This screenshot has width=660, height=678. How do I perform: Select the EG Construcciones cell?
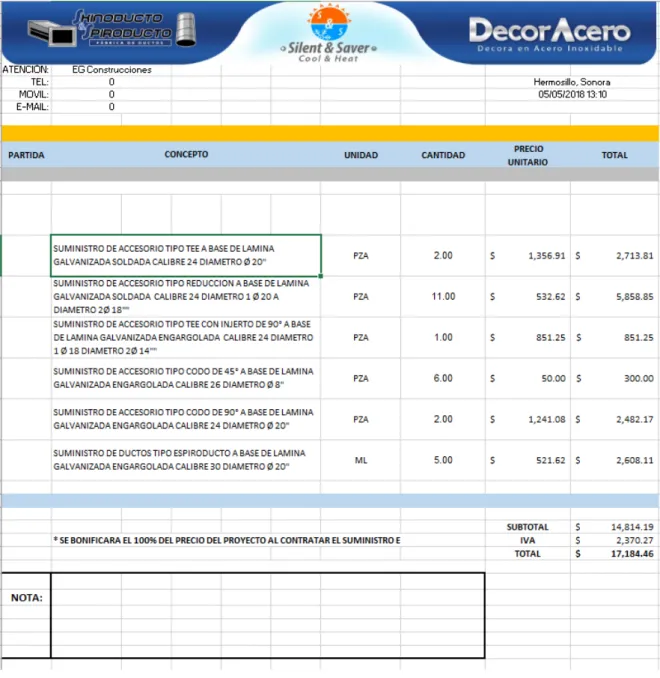(112, 70)
